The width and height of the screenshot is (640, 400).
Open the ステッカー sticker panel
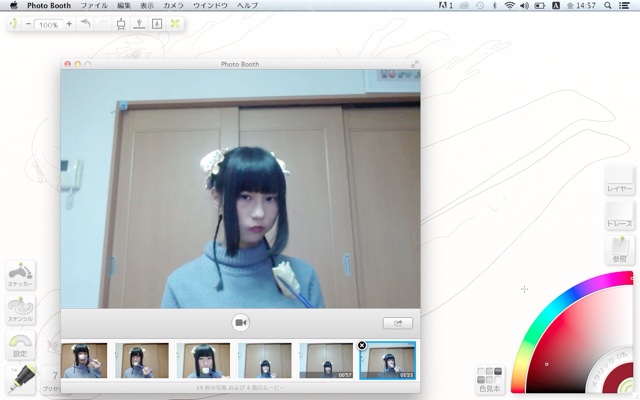coord(20,275)
